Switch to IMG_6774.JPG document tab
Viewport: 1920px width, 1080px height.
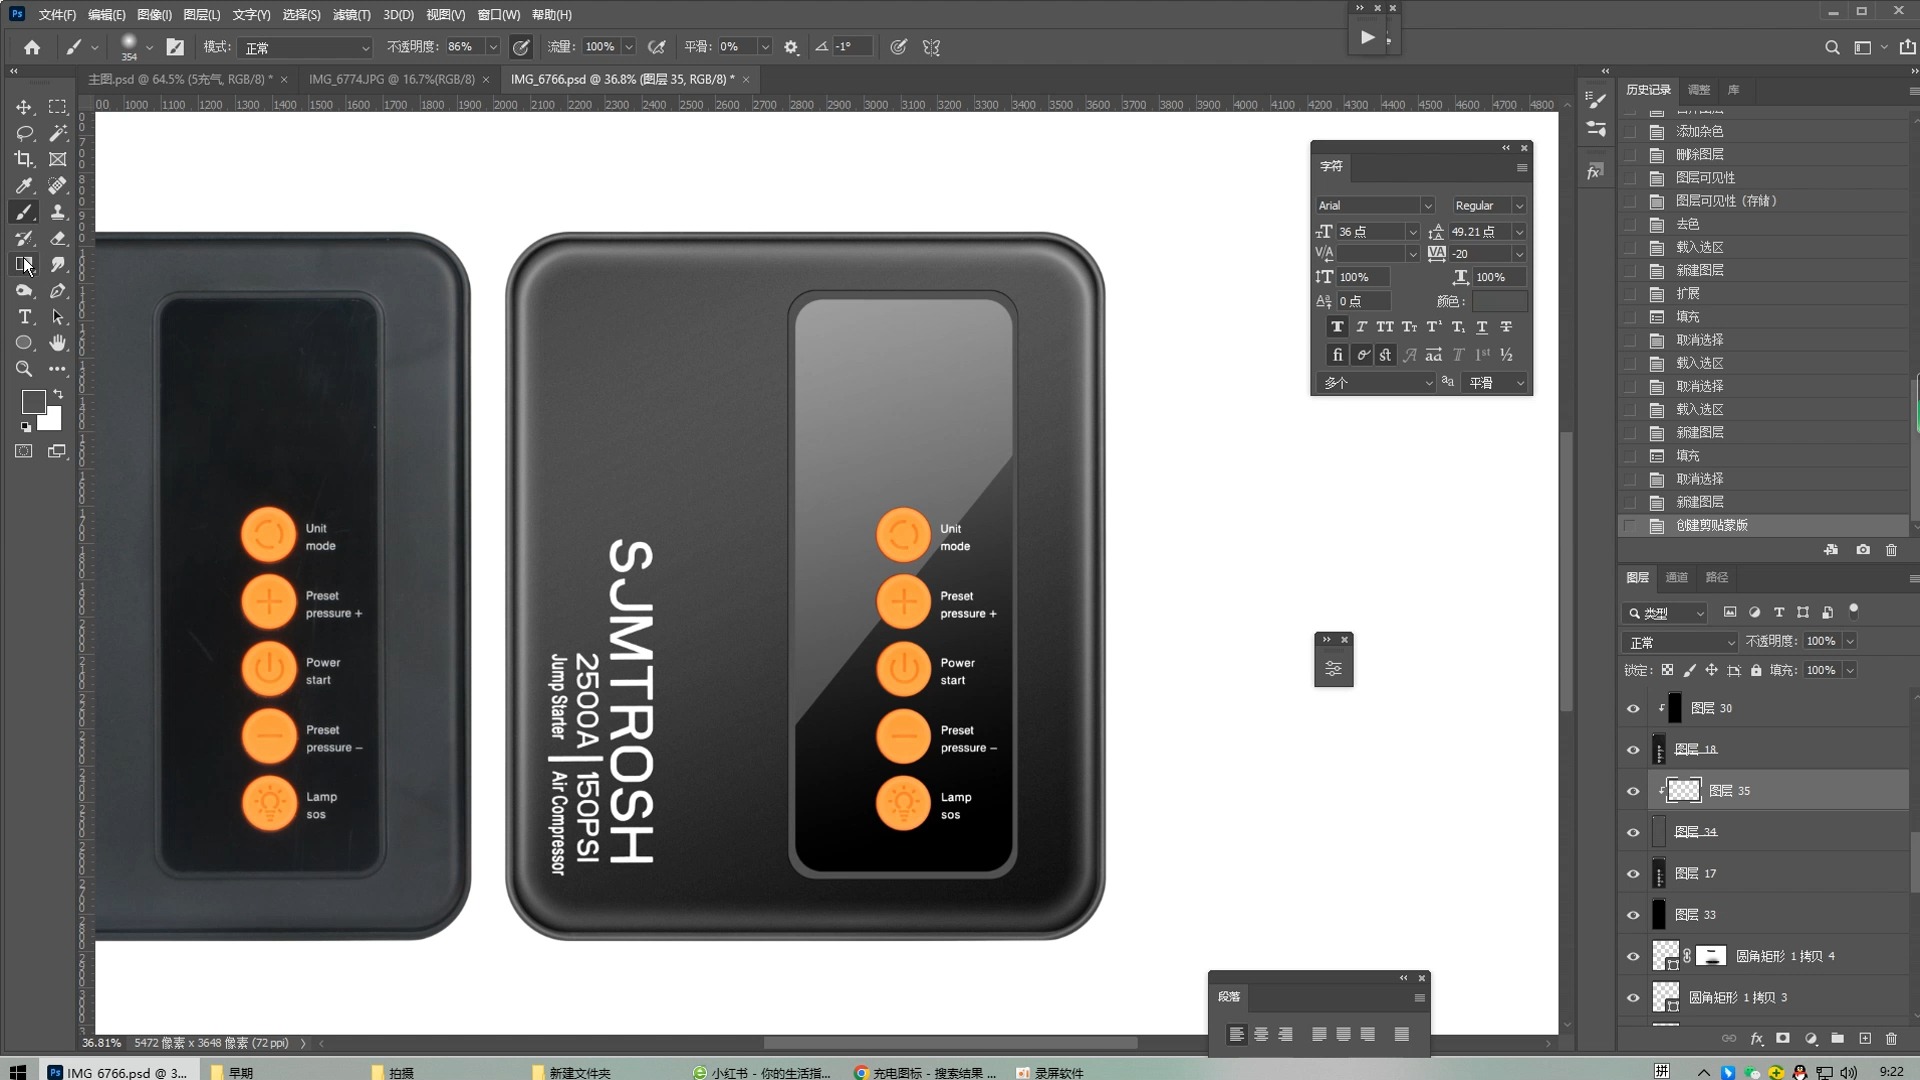coord(391,79)
